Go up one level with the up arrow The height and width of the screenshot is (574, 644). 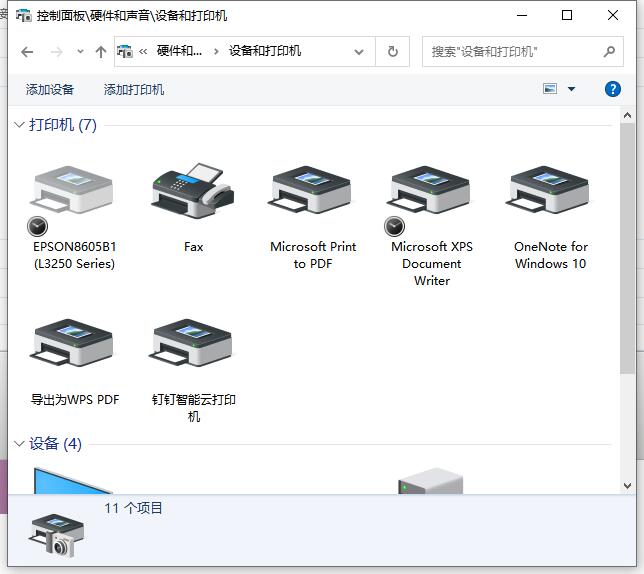click(x=101, y=52)
